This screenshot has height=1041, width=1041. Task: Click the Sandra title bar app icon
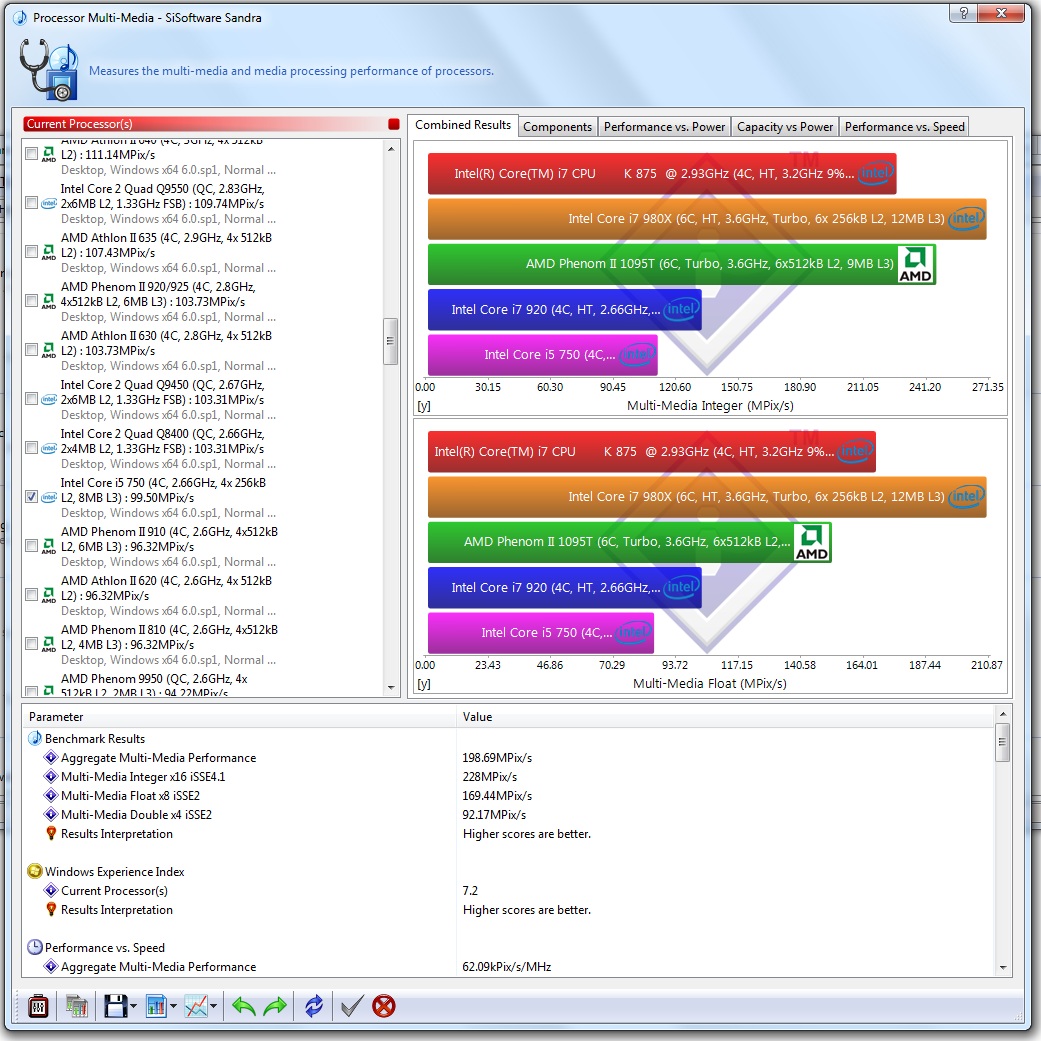point(20,17)
